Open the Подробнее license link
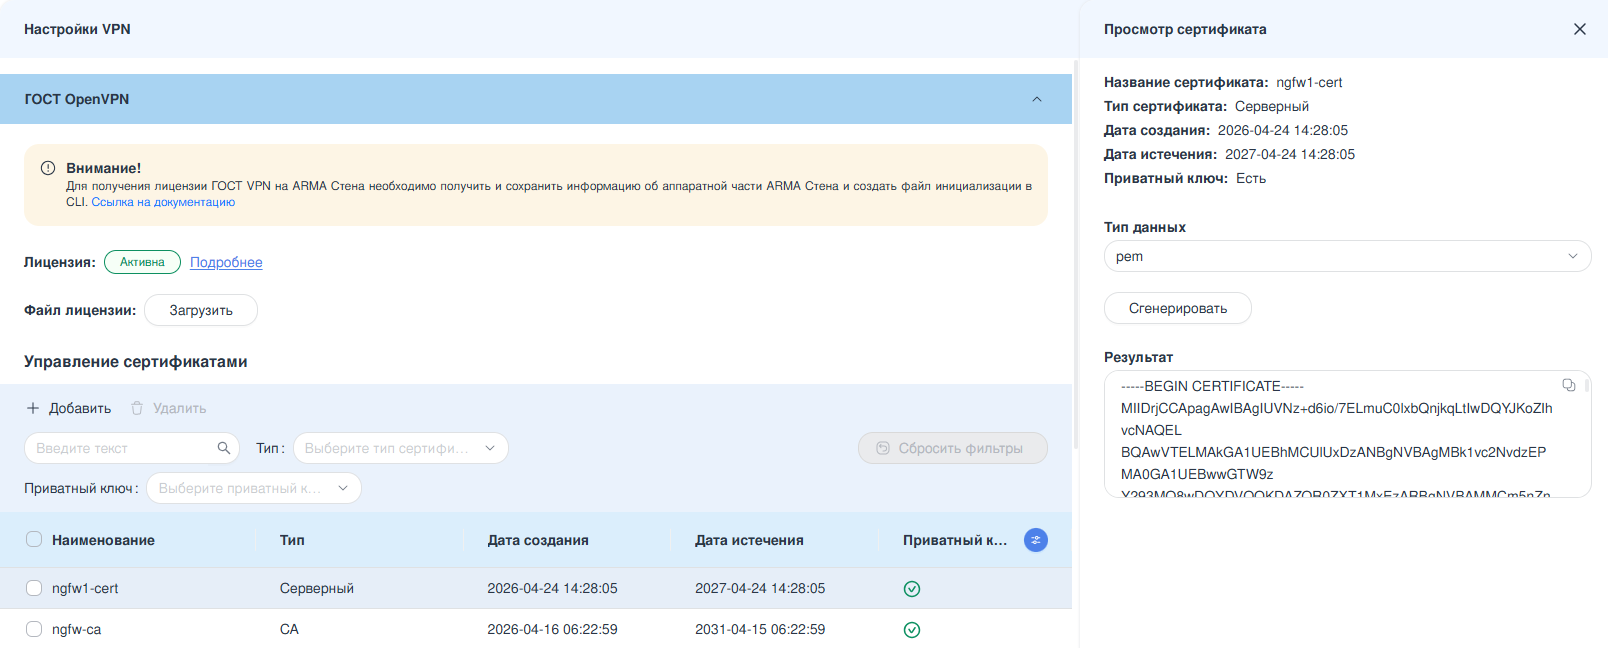 click(226, 262)
